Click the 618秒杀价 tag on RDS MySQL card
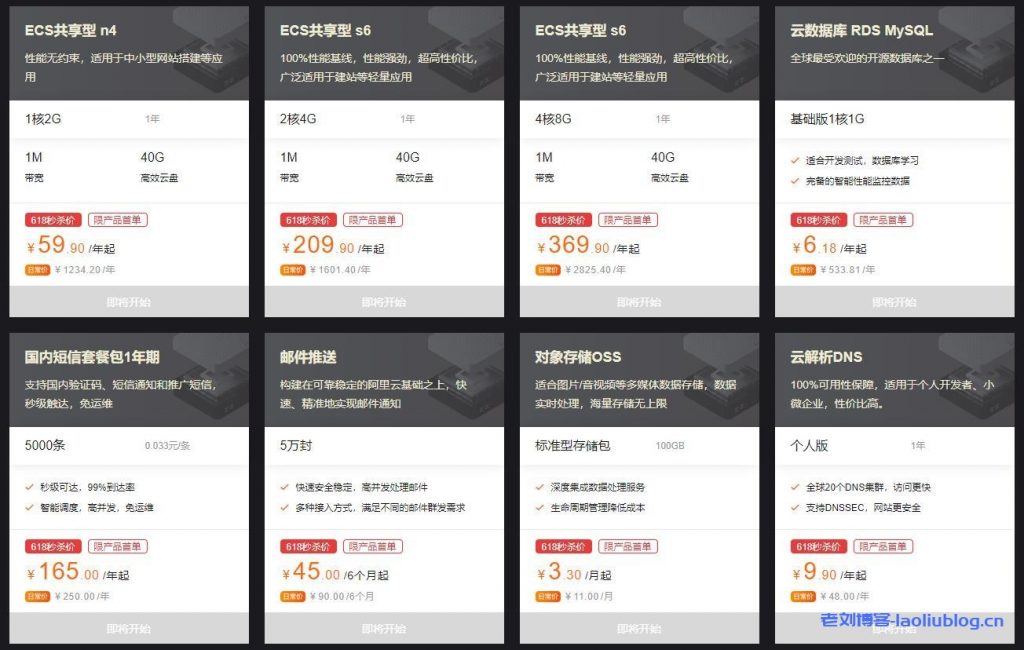Viewport: 1024px width, 650px height. pyautogui.click(x=818, y=220)
